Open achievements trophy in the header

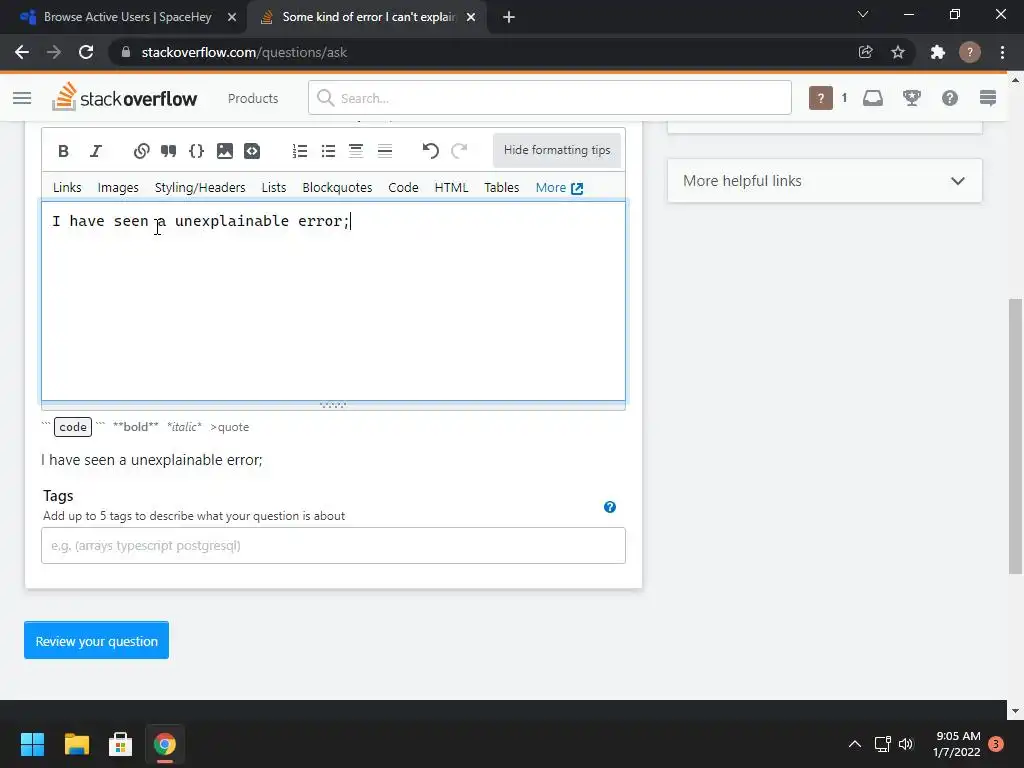(912, 98)
